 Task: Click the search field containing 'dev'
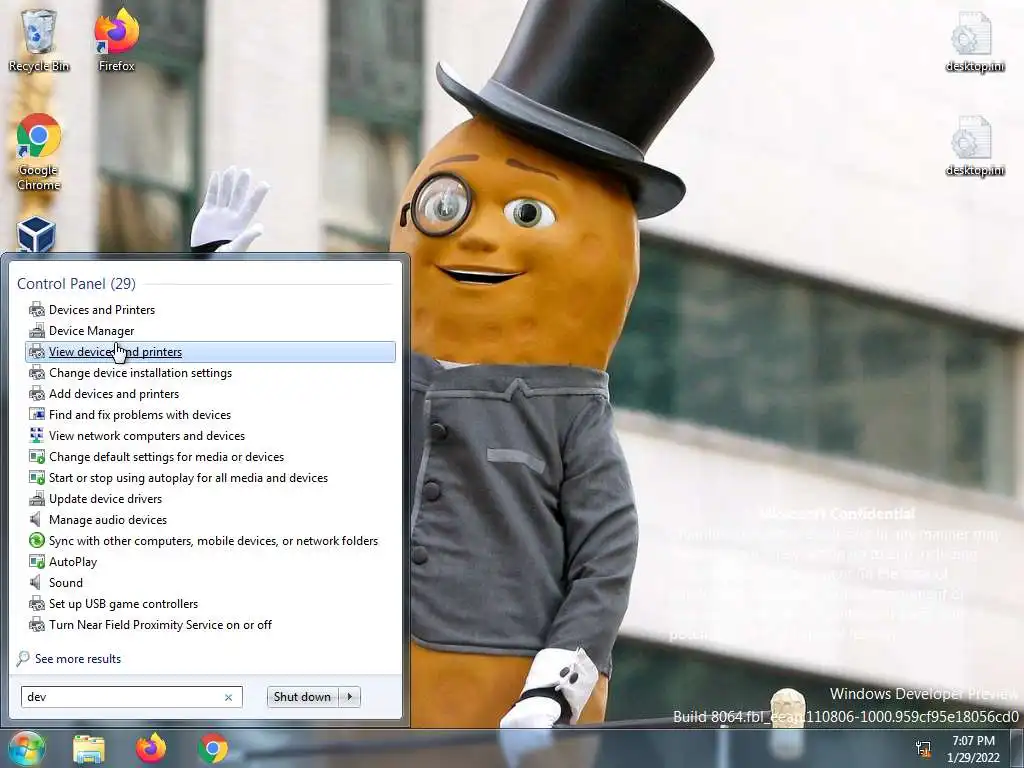coord(131,697)
